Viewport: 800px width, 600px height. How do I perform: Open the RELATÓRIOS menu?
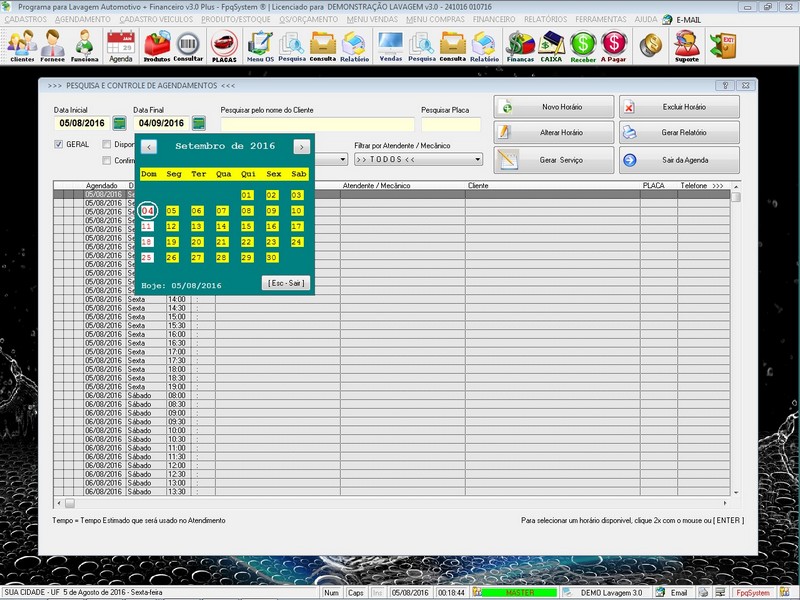[x=545, y=19]
